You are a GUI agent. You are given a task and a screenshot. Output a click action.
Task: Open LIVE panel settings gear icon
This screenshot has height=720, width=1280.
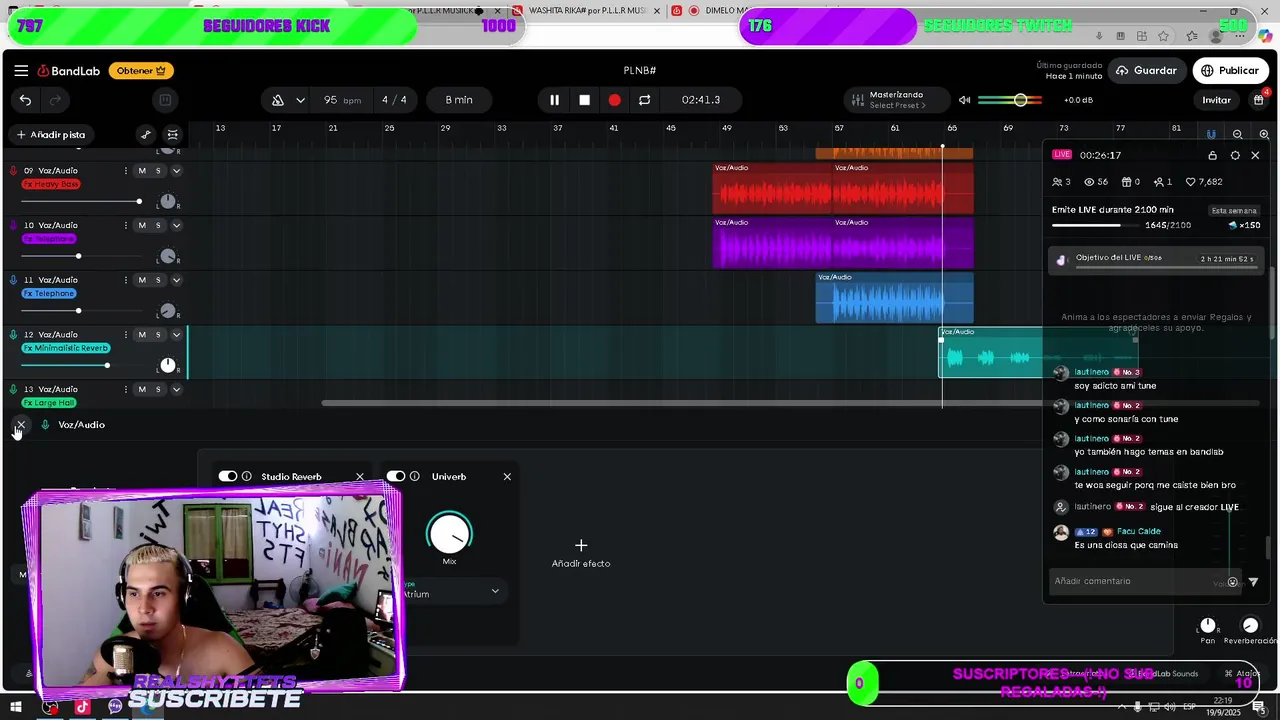[1235, 156]
